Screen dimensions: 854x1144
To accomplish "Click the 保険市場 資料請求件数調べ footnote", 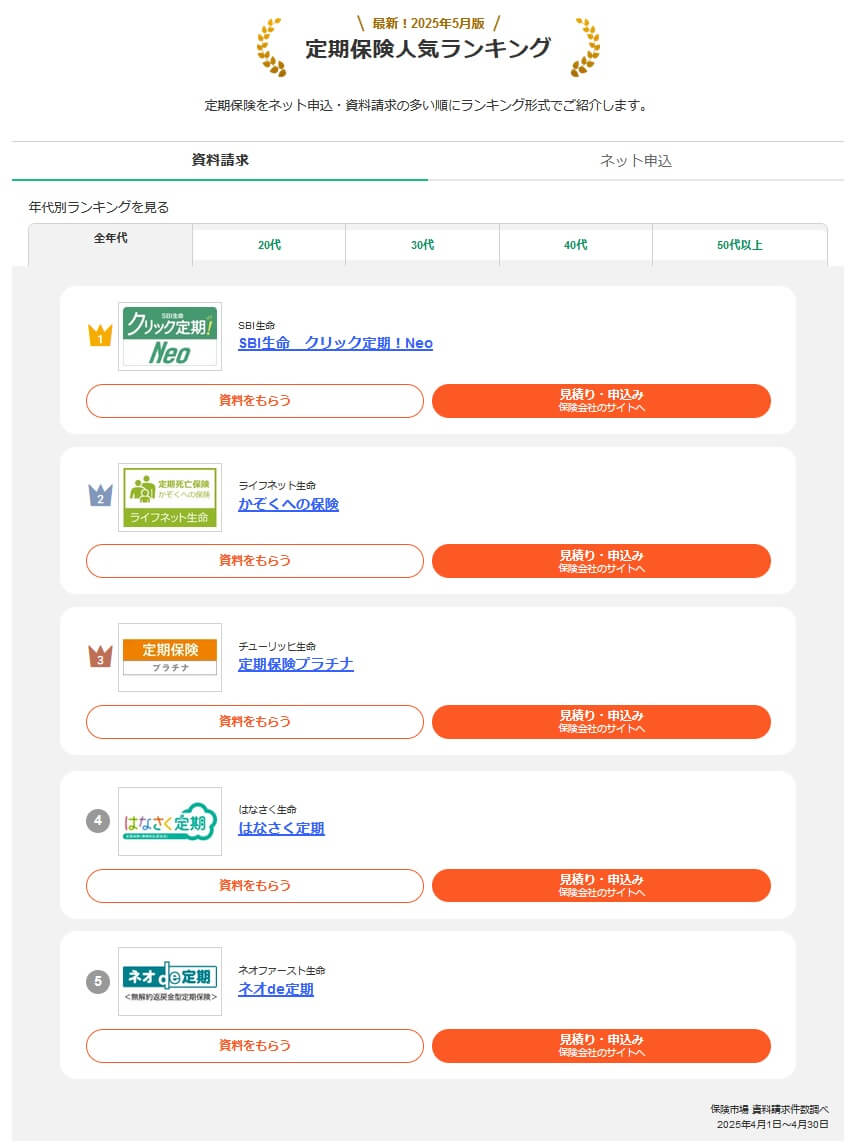I will pyautogui.click(x=769, y=1109).
